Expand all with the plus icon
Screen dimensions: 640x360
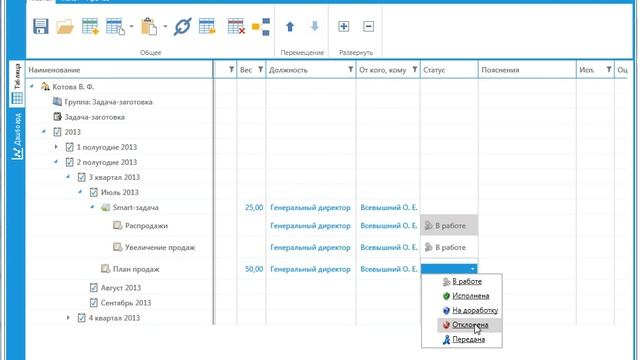coord(344,27)
